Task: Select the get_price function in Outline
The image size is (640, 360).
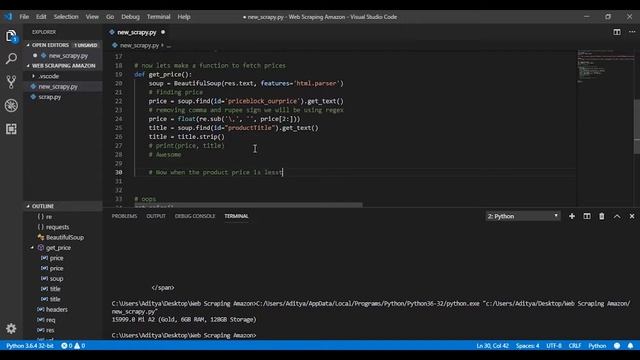Action: (58, 248)
